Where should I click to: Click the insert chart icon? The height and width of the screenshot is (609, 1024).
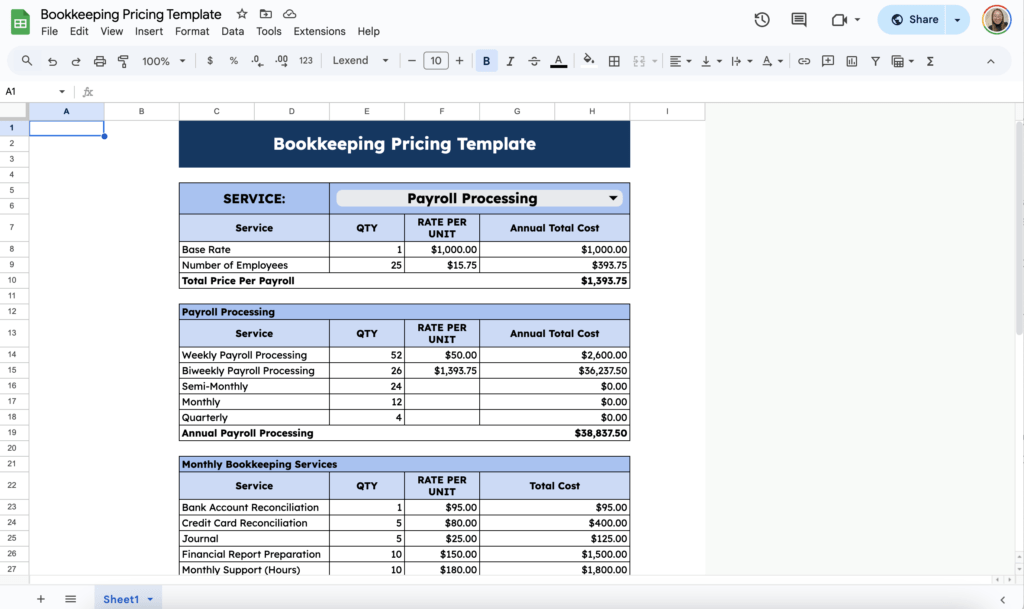point(852,61)
